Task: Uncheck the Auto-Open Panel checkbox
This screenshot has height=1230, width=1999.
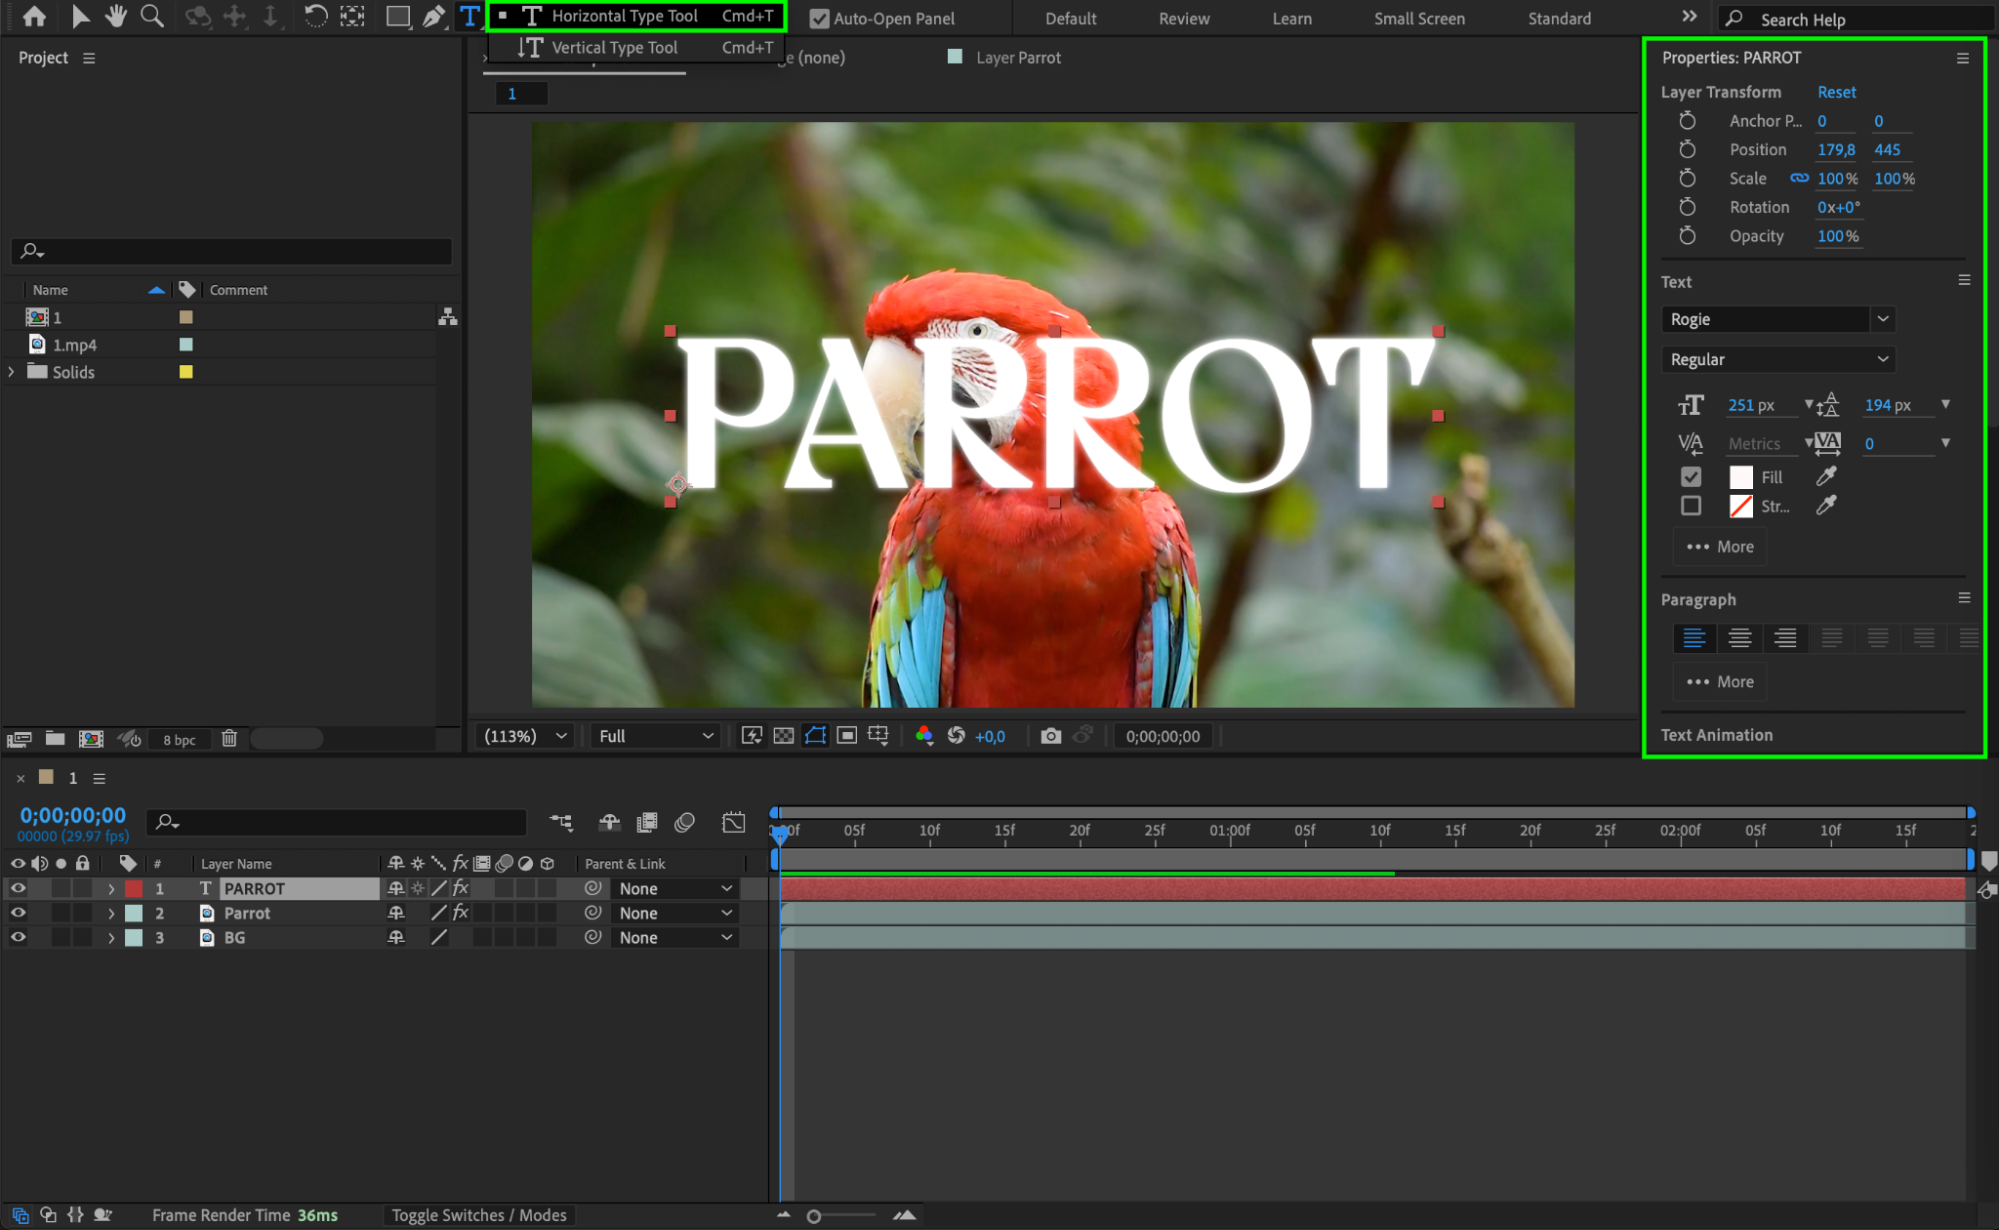Action: click(819, 18)
